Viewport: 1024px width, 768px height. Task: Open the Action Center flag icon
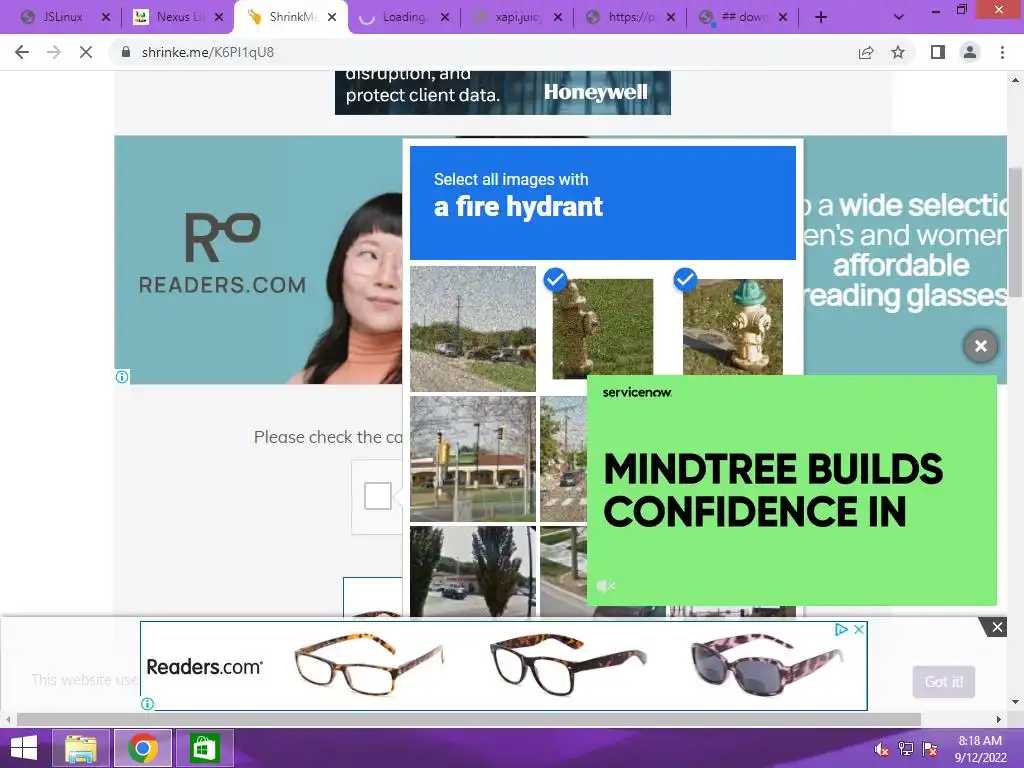tap(930, 749)
